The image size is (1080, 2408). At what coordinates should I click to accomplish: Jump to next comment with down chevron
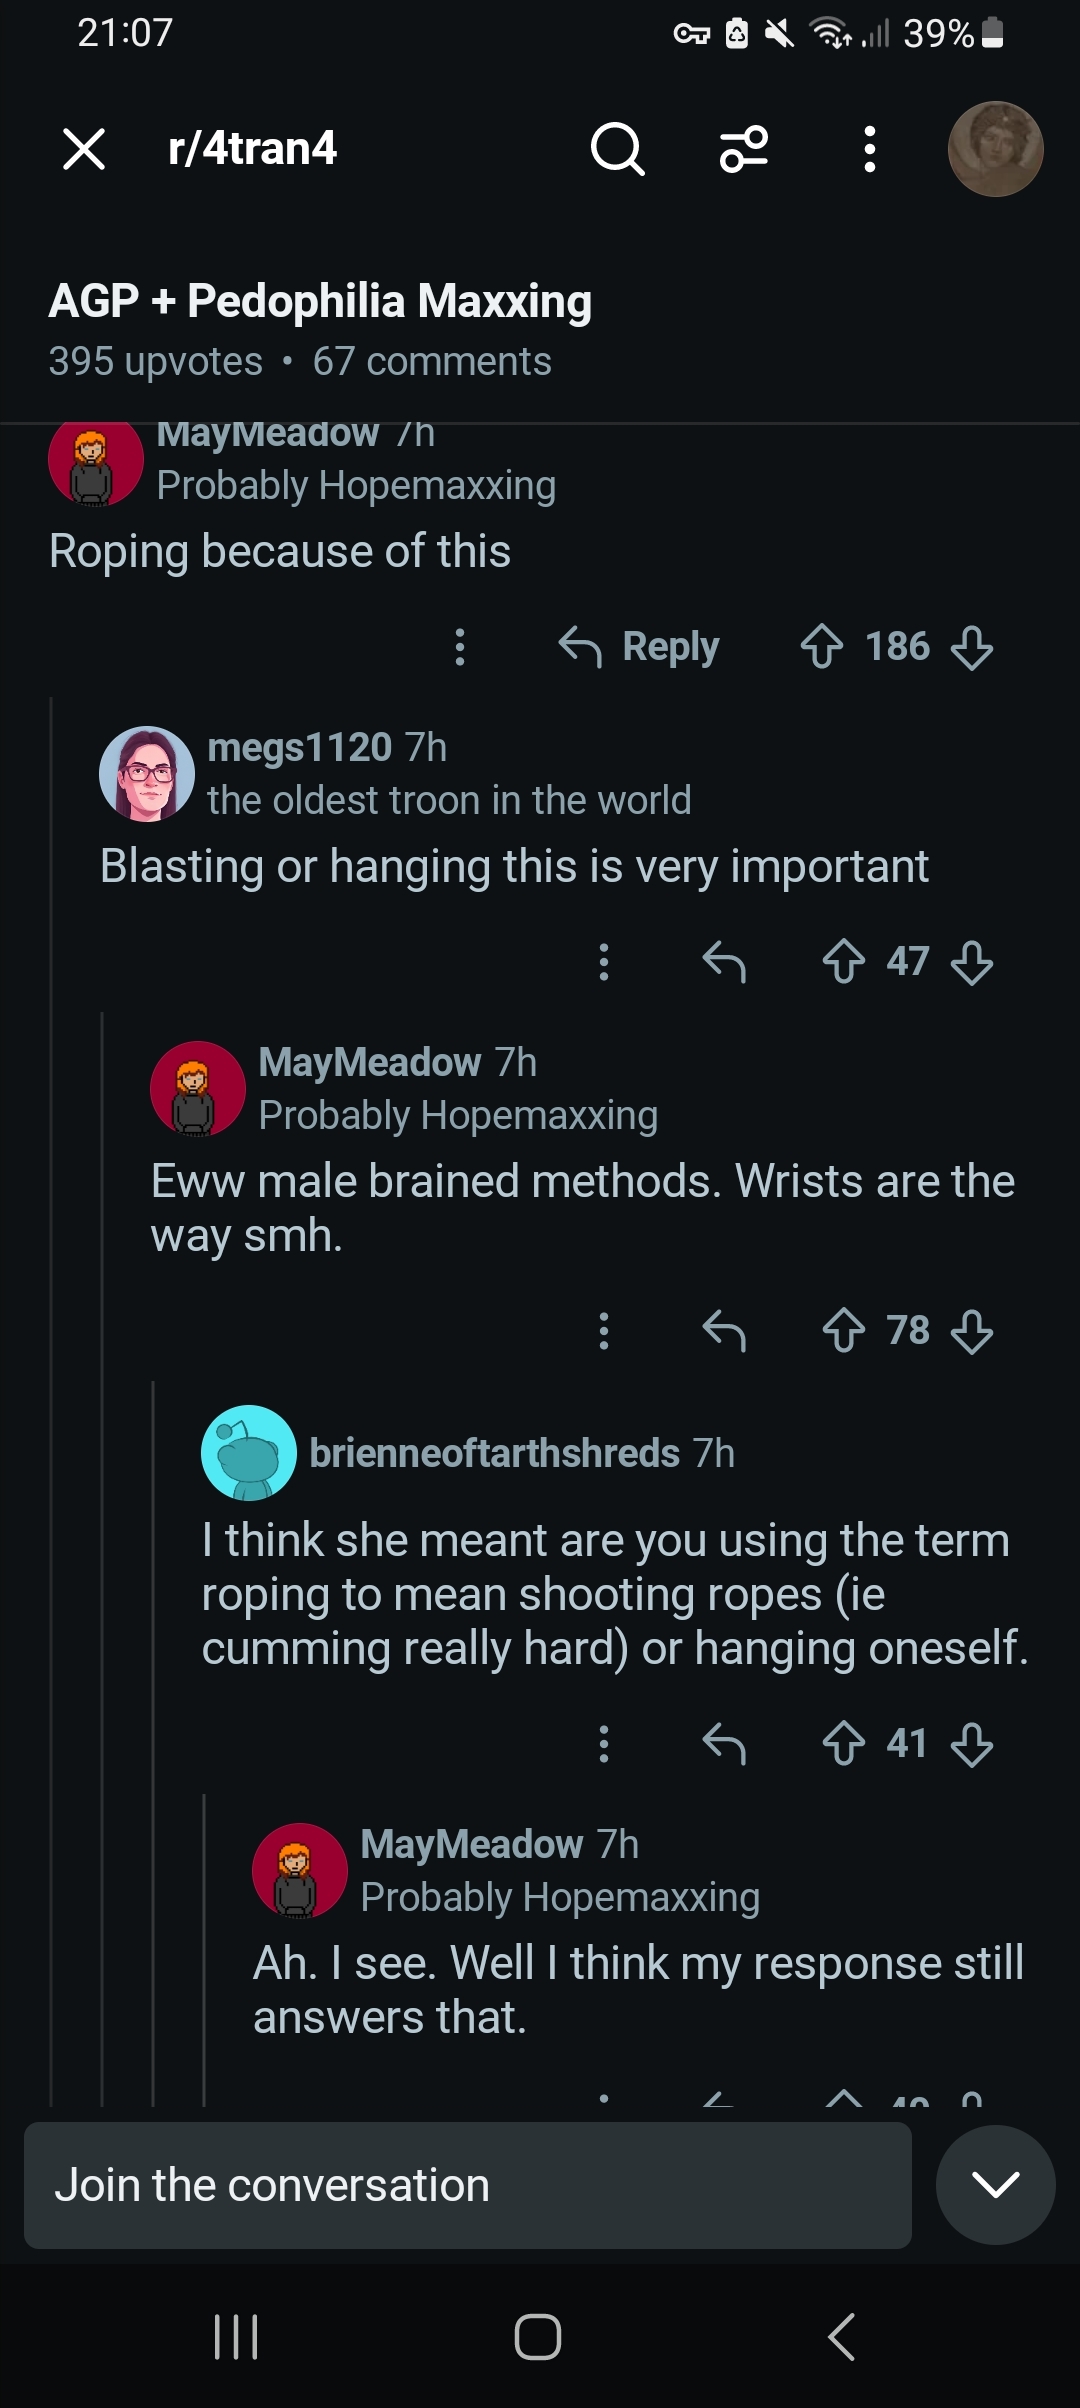tap(995, 2185)
